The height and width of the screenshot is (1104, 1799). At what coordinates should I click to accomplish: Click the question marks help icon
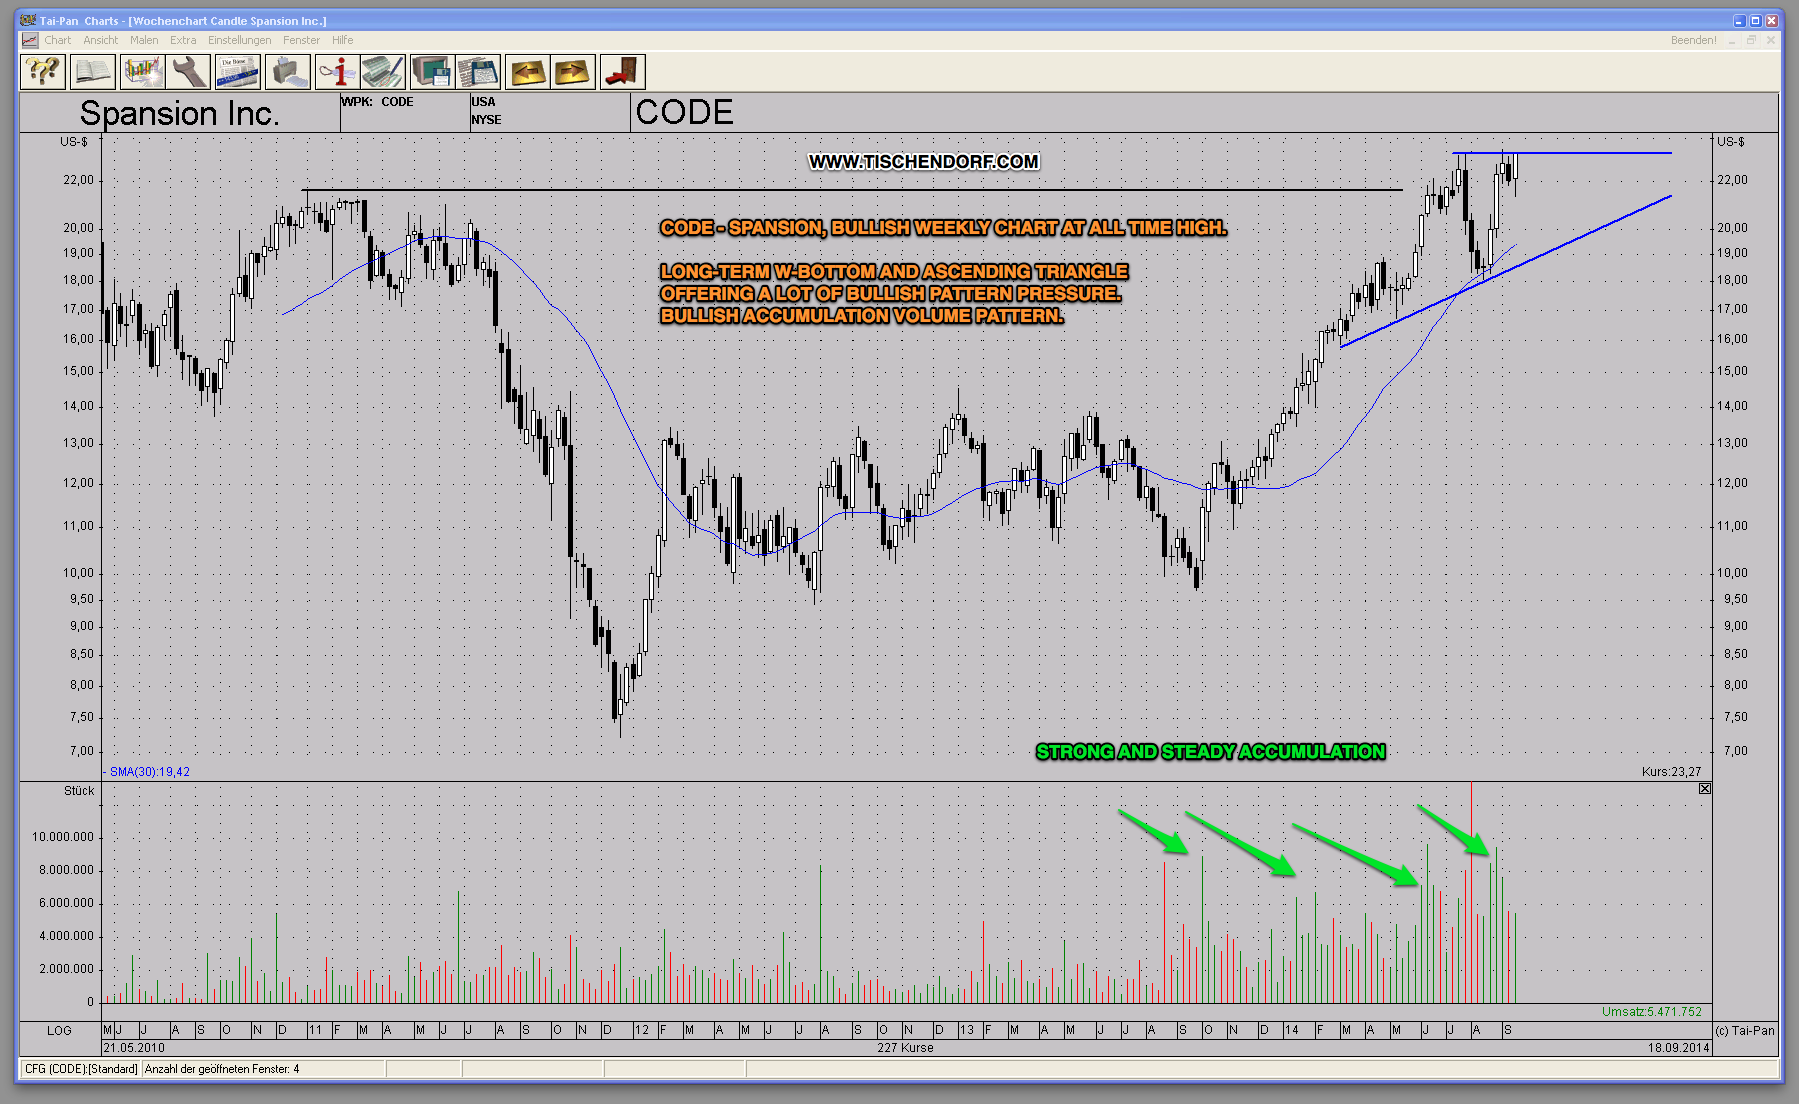[43, 72]
